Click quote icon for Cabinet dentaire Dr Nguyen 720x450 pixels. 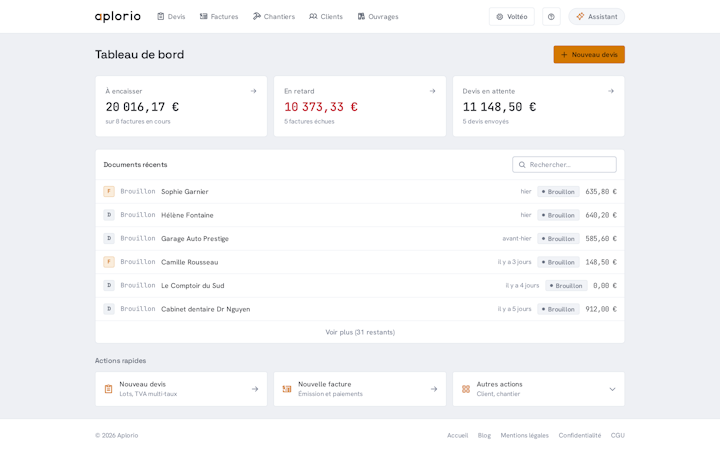pyautogui.click(x=109, y=309)
